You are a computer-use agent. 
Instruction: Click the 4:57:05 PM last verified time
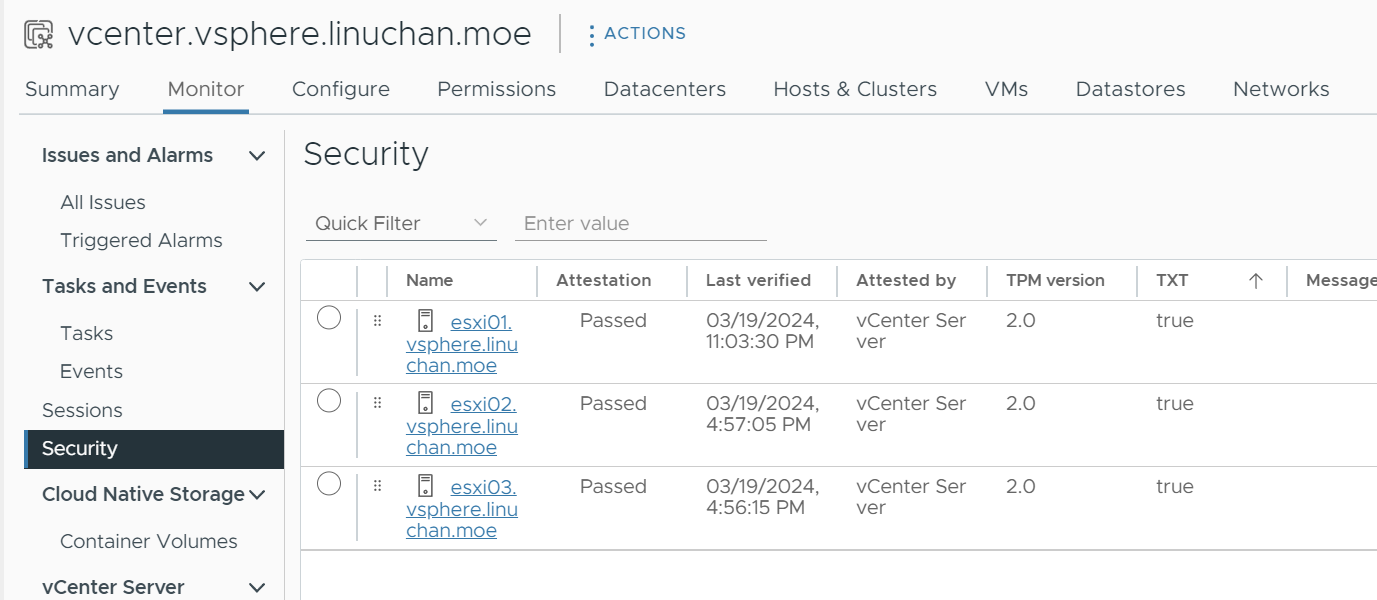(758, 425)
